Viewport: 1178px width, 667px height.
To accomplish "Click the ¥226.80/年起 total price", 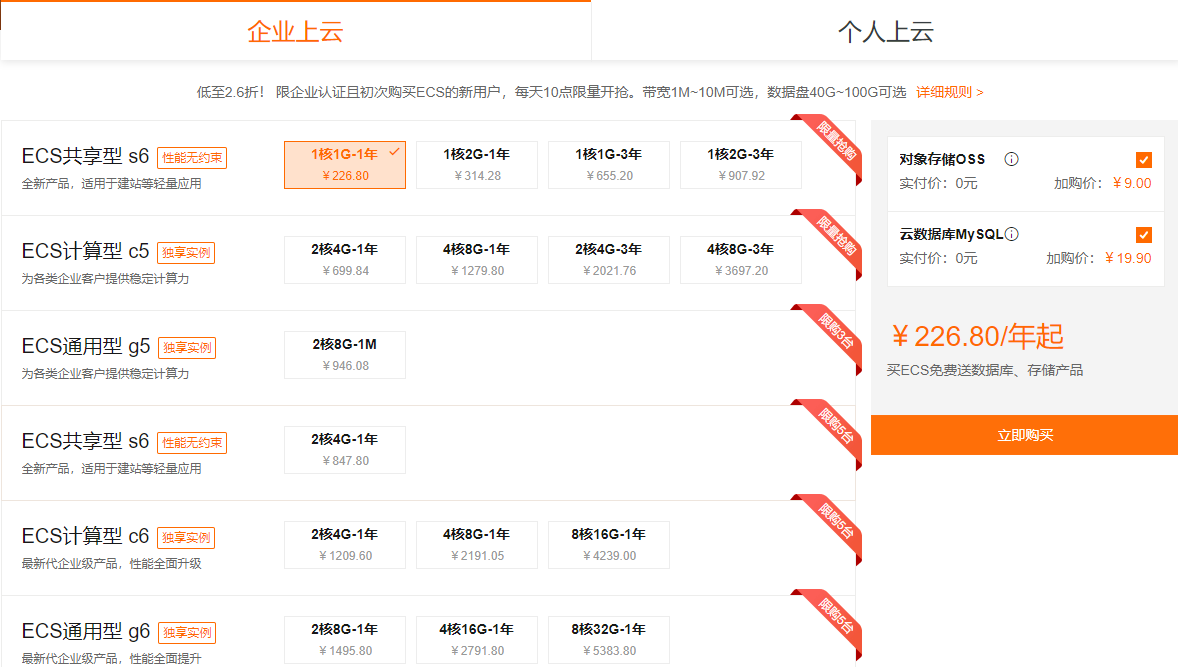I will (977, 337).
